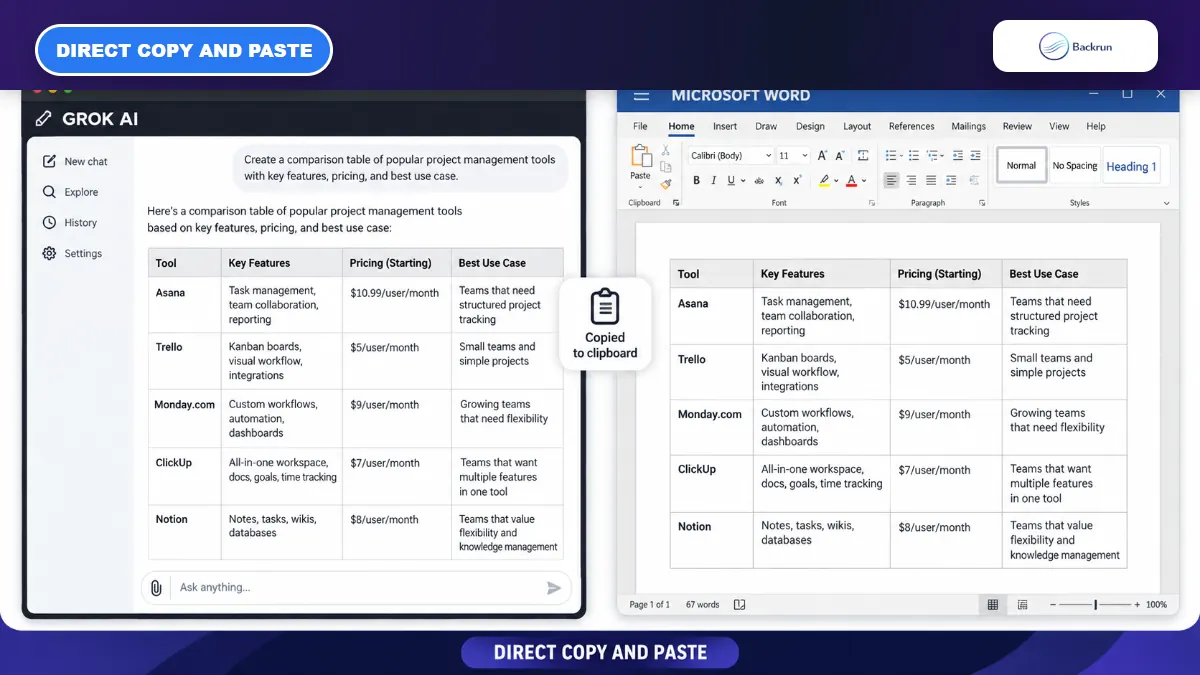
Task: Apply the Normal style
Action: pos(1021,166)
